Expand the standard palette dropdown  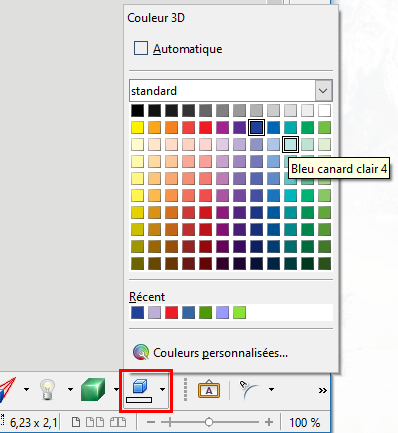[x=323, y=91]
